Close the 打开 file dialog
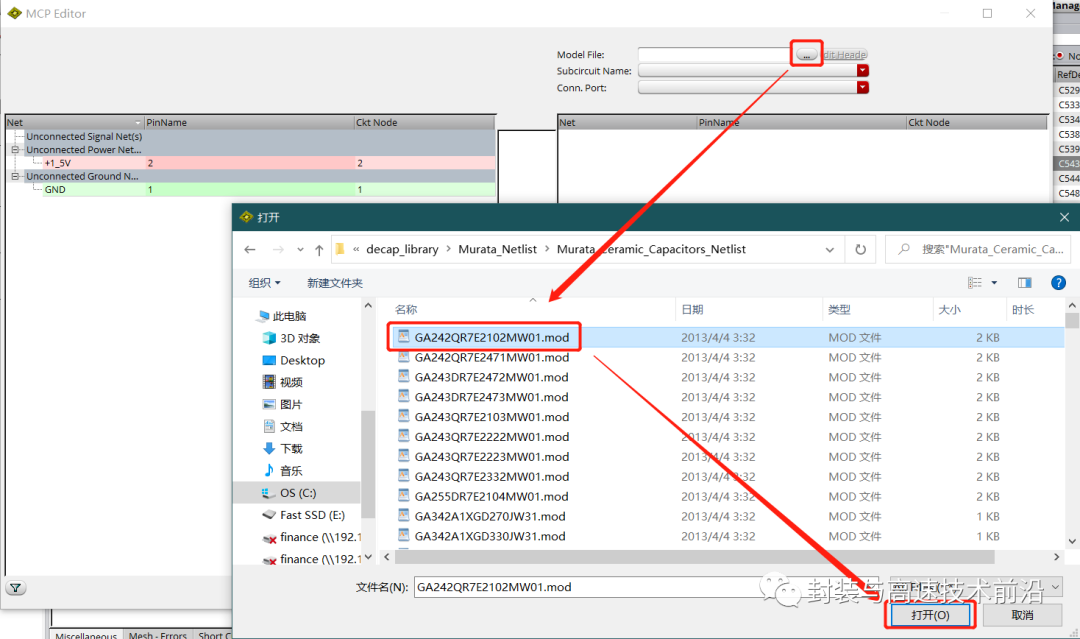The image size is (1080, 639). coord(1064,217)
